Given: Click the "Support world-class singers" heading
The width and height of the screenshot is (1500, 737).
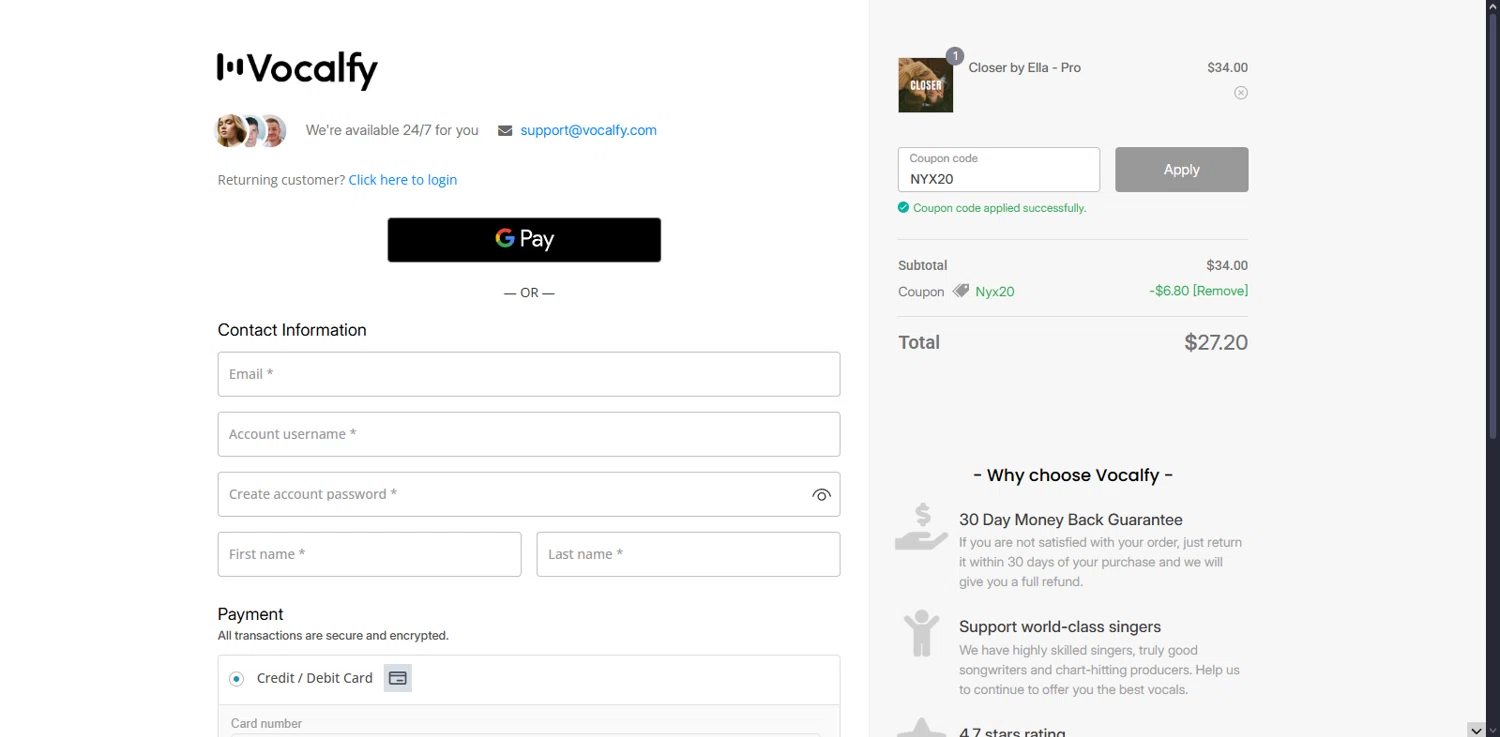Looking at the screenshot, I should (1060, 627).
